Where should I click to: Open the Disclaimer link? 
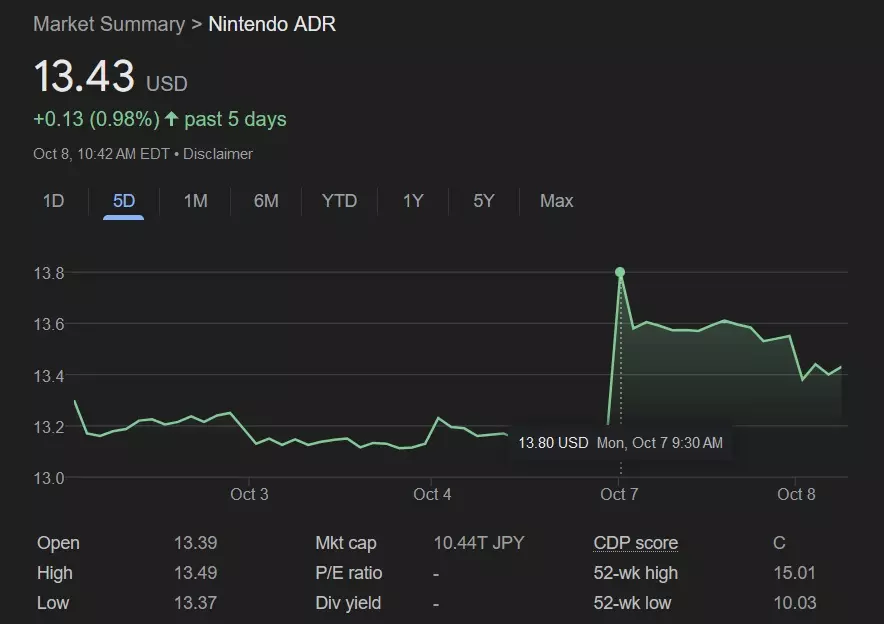tap(218, 154)
